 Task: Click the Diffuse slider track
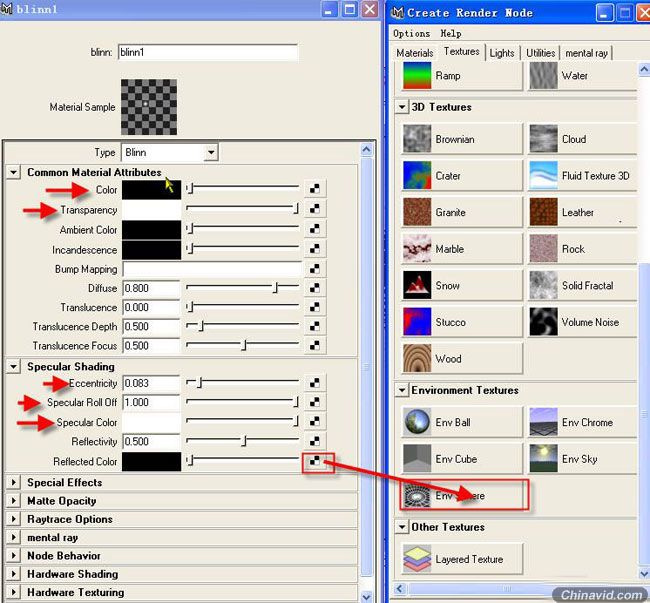[x=243, y=287]
